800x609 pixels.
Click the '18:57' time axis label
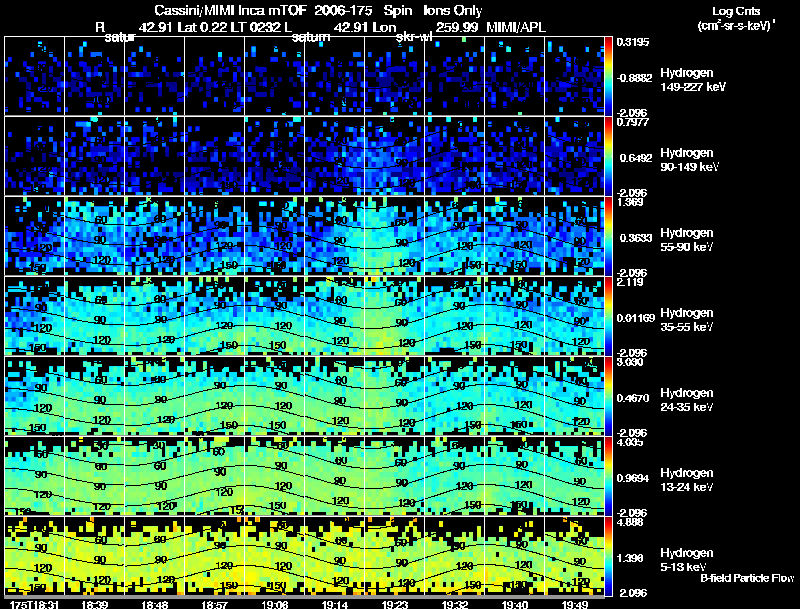click(x=214, y=604)
